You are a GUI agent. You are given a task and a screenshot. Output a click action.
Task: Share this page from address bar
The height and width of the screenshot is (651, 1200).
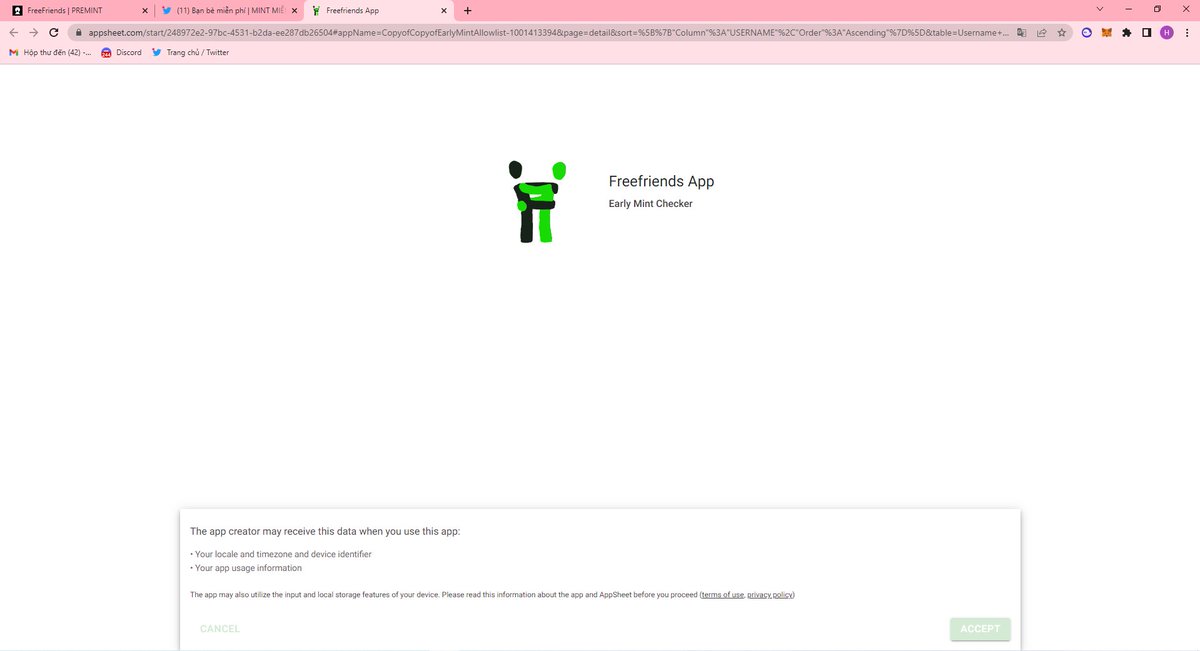[x=1041, y=32]
